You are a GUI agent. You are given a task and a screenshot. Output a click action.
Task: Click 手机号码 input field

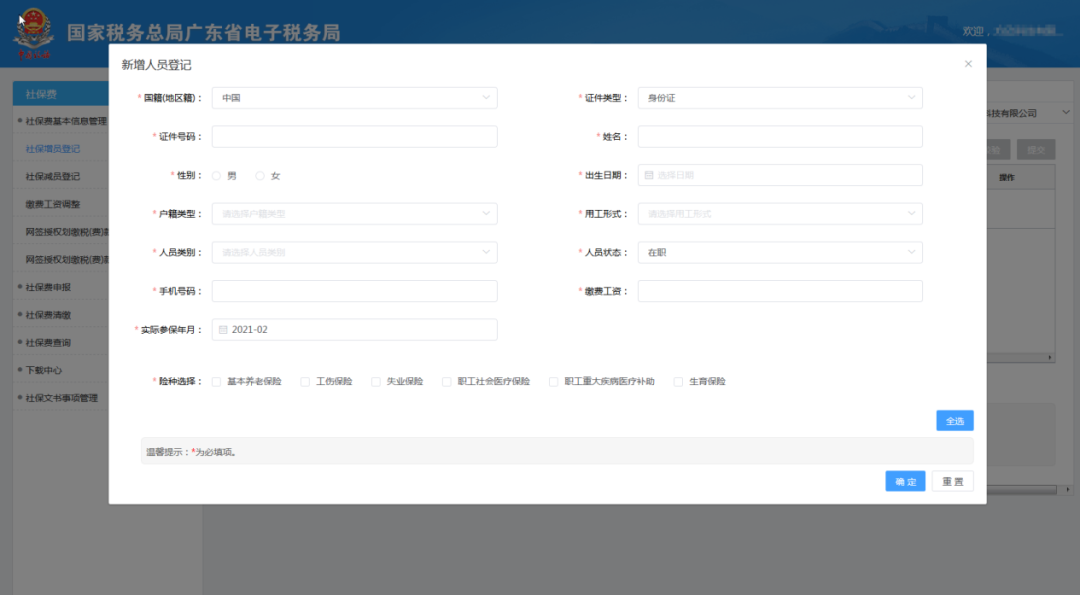[x=355, y=291]
